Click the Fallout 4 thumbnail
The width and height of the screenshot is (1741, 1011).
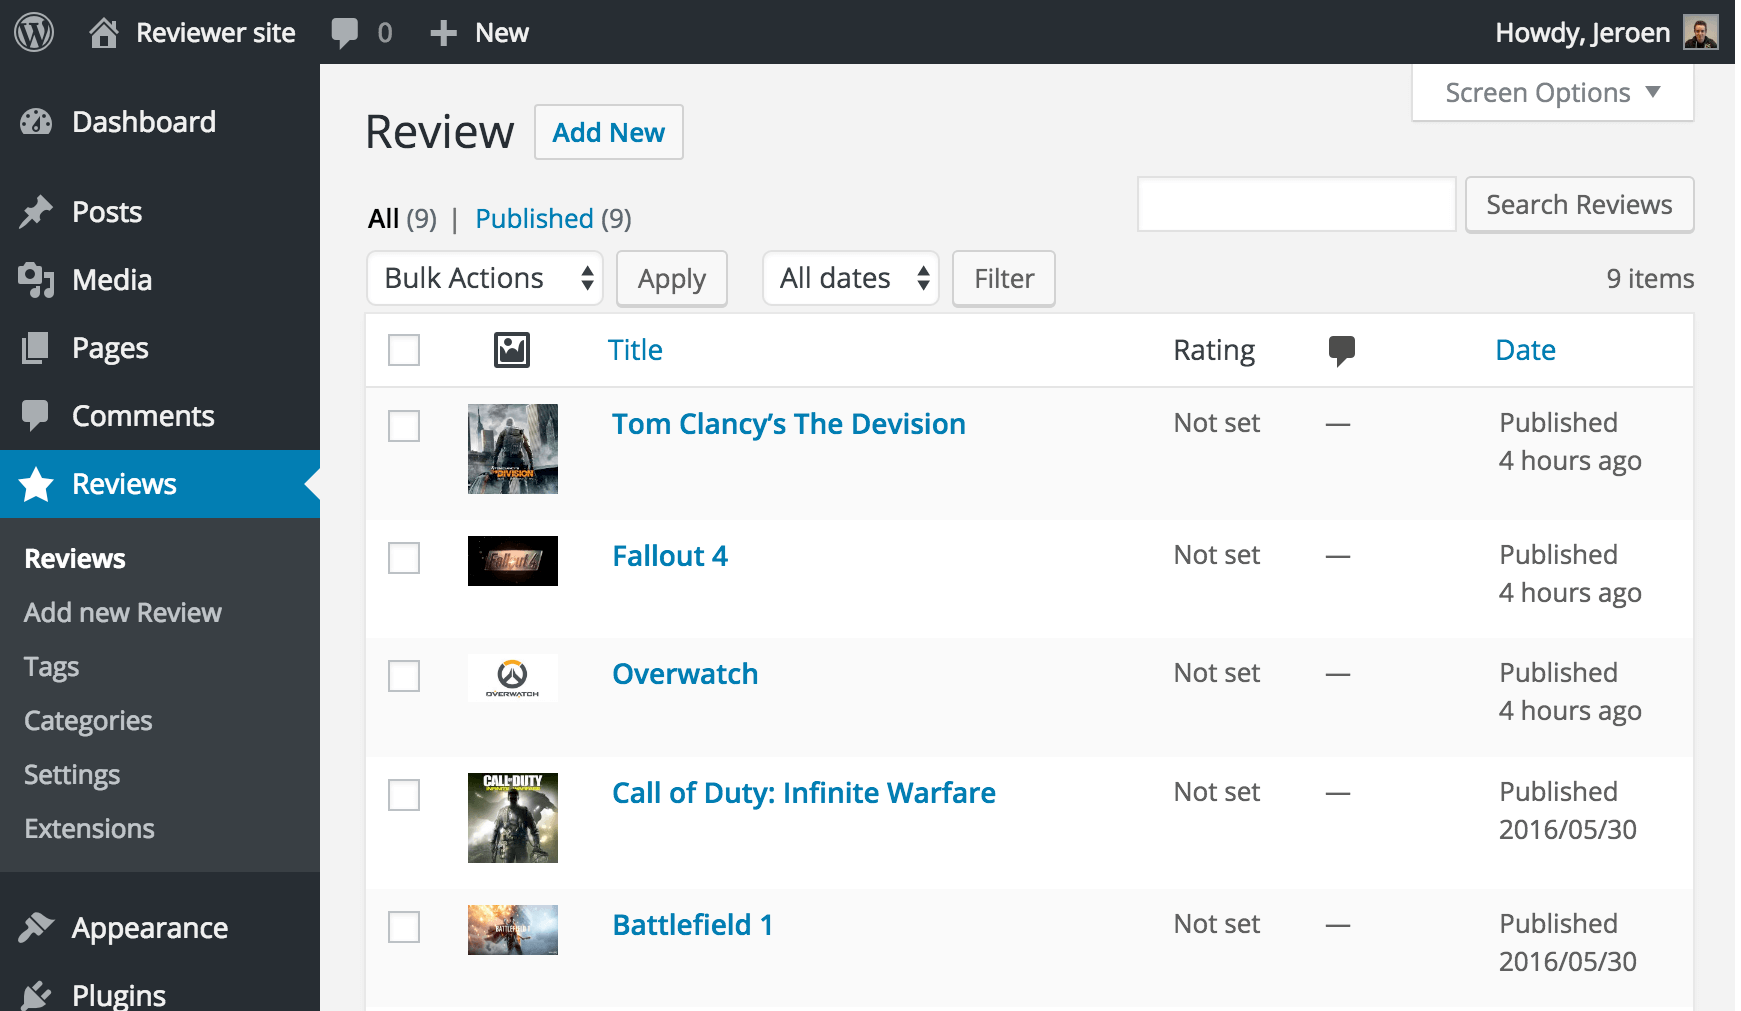[x=513, y=561]
